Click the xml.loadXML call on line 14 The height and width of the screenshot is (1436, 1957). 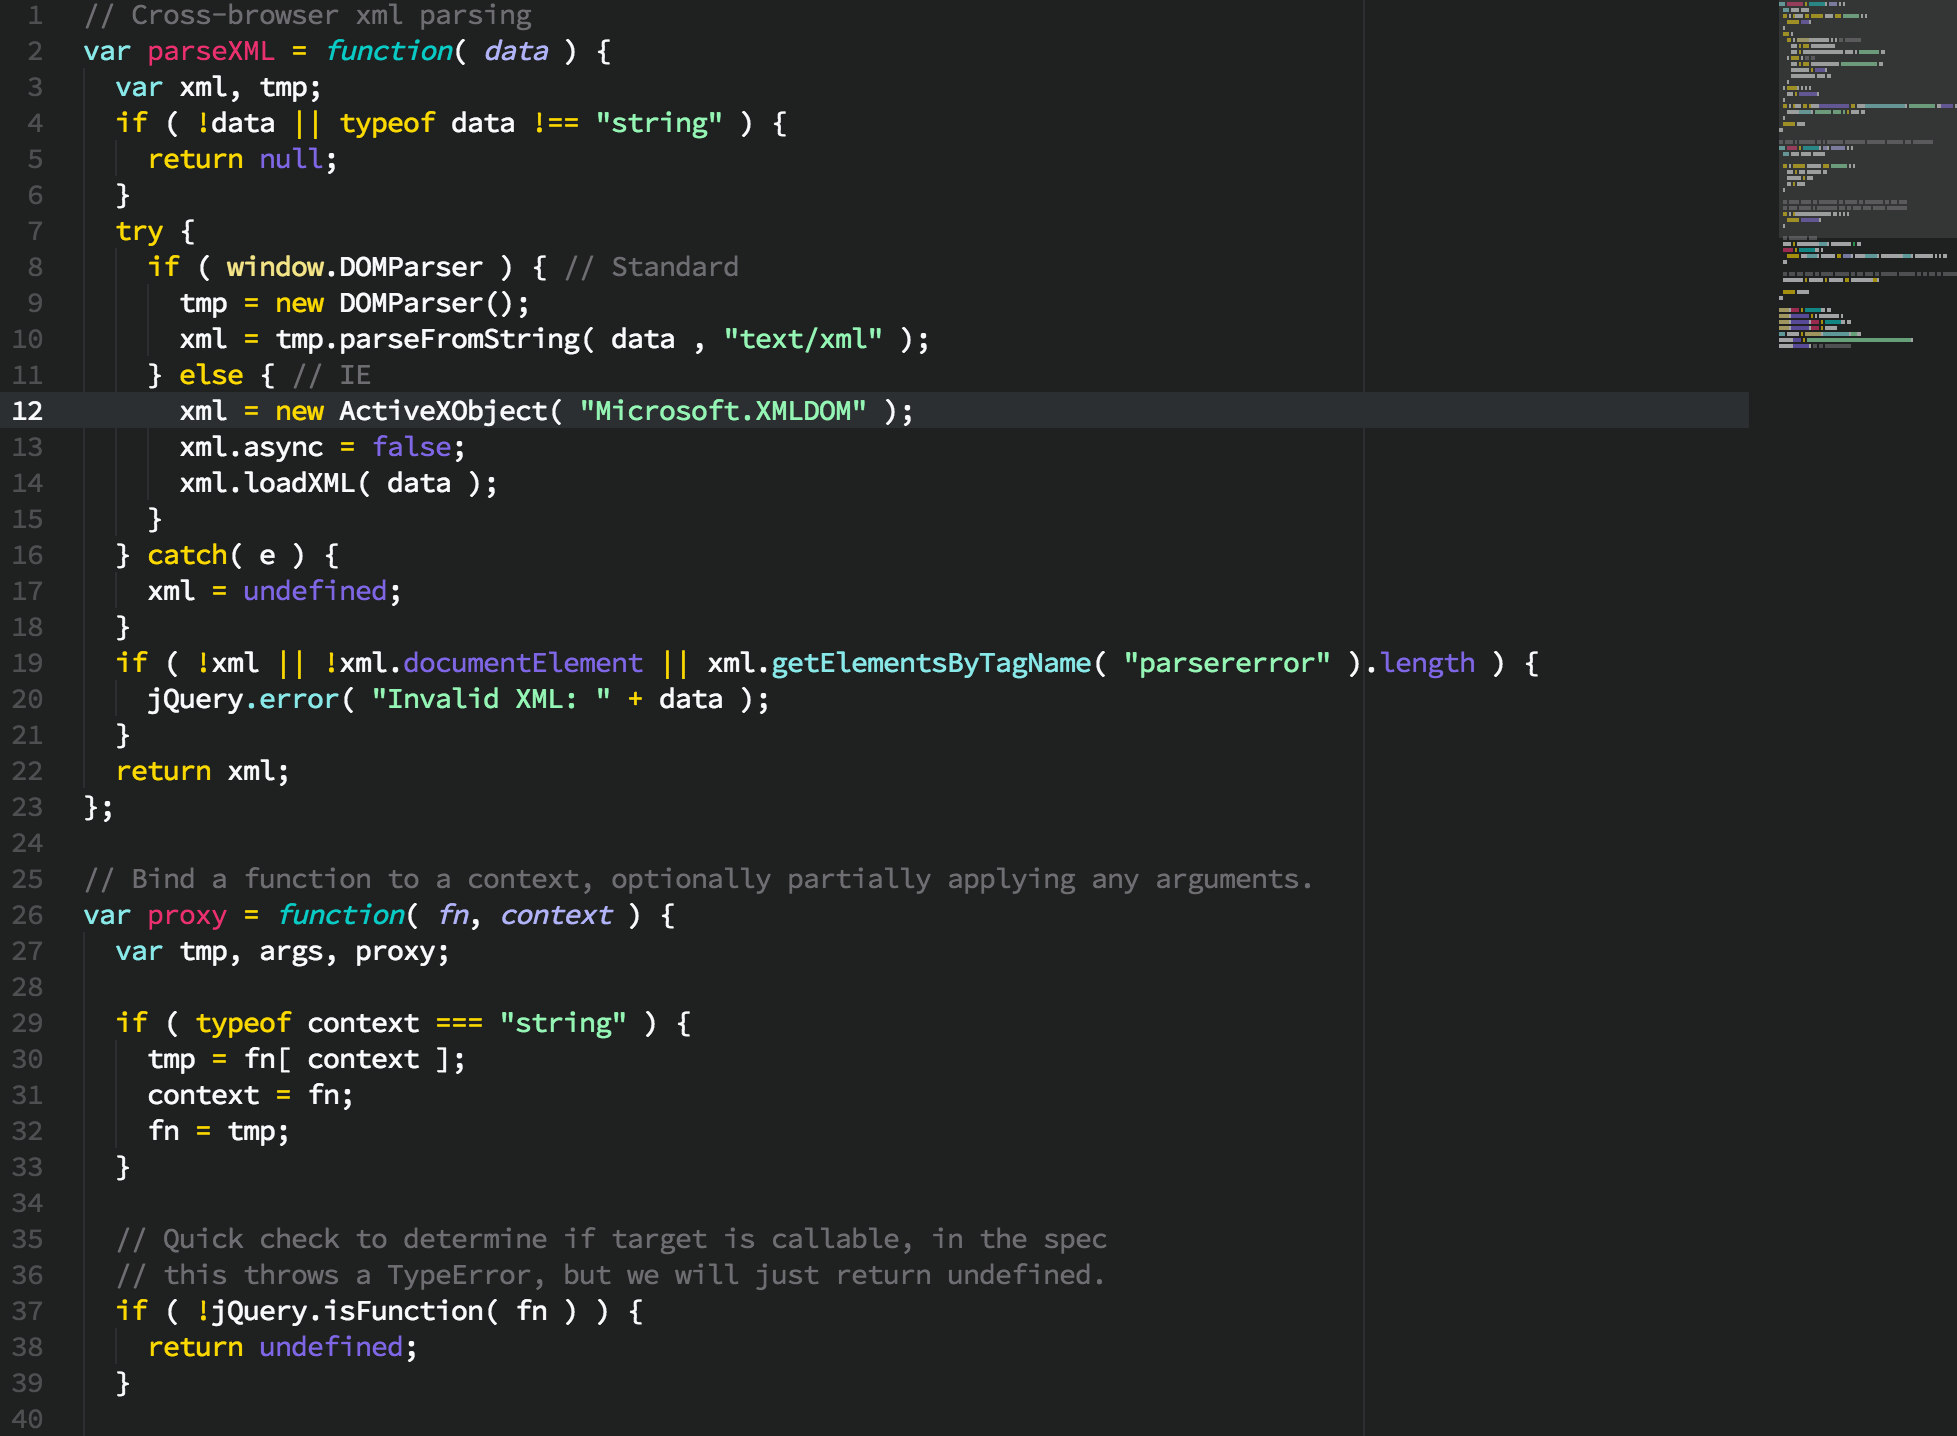tap(267, 483)
